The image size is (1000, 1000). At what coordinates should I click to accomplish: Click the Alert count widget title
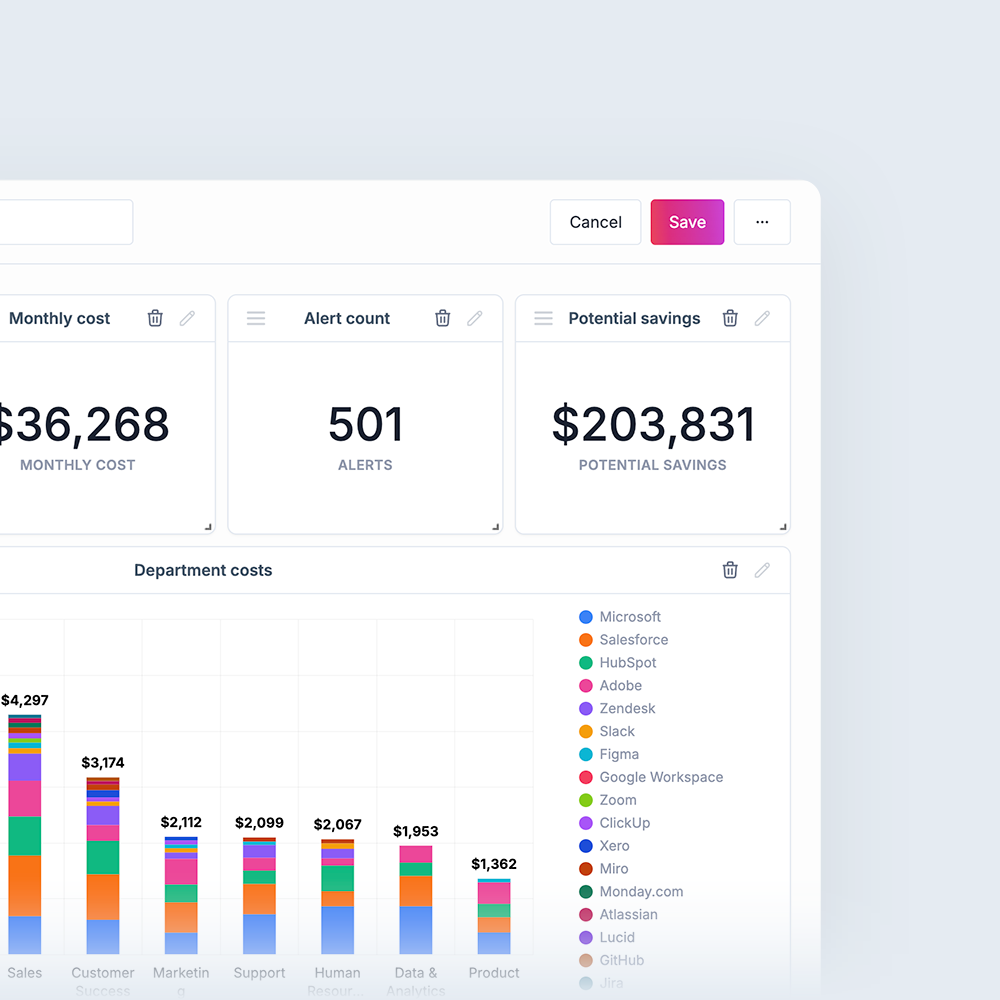[346, 318]
